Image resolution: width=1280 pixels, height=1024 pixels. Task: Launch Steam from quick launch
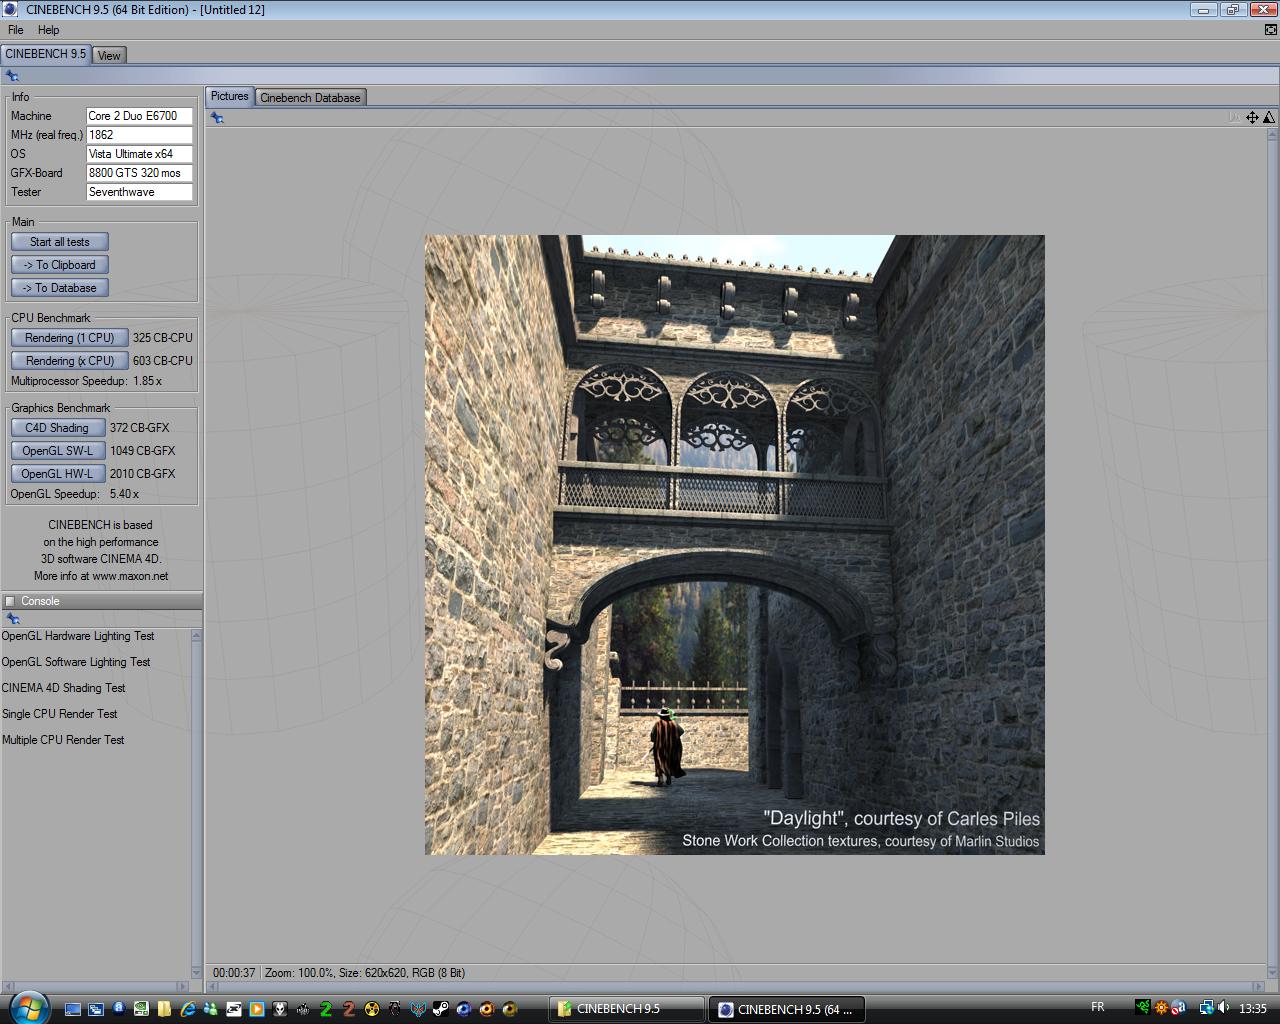440,1009
